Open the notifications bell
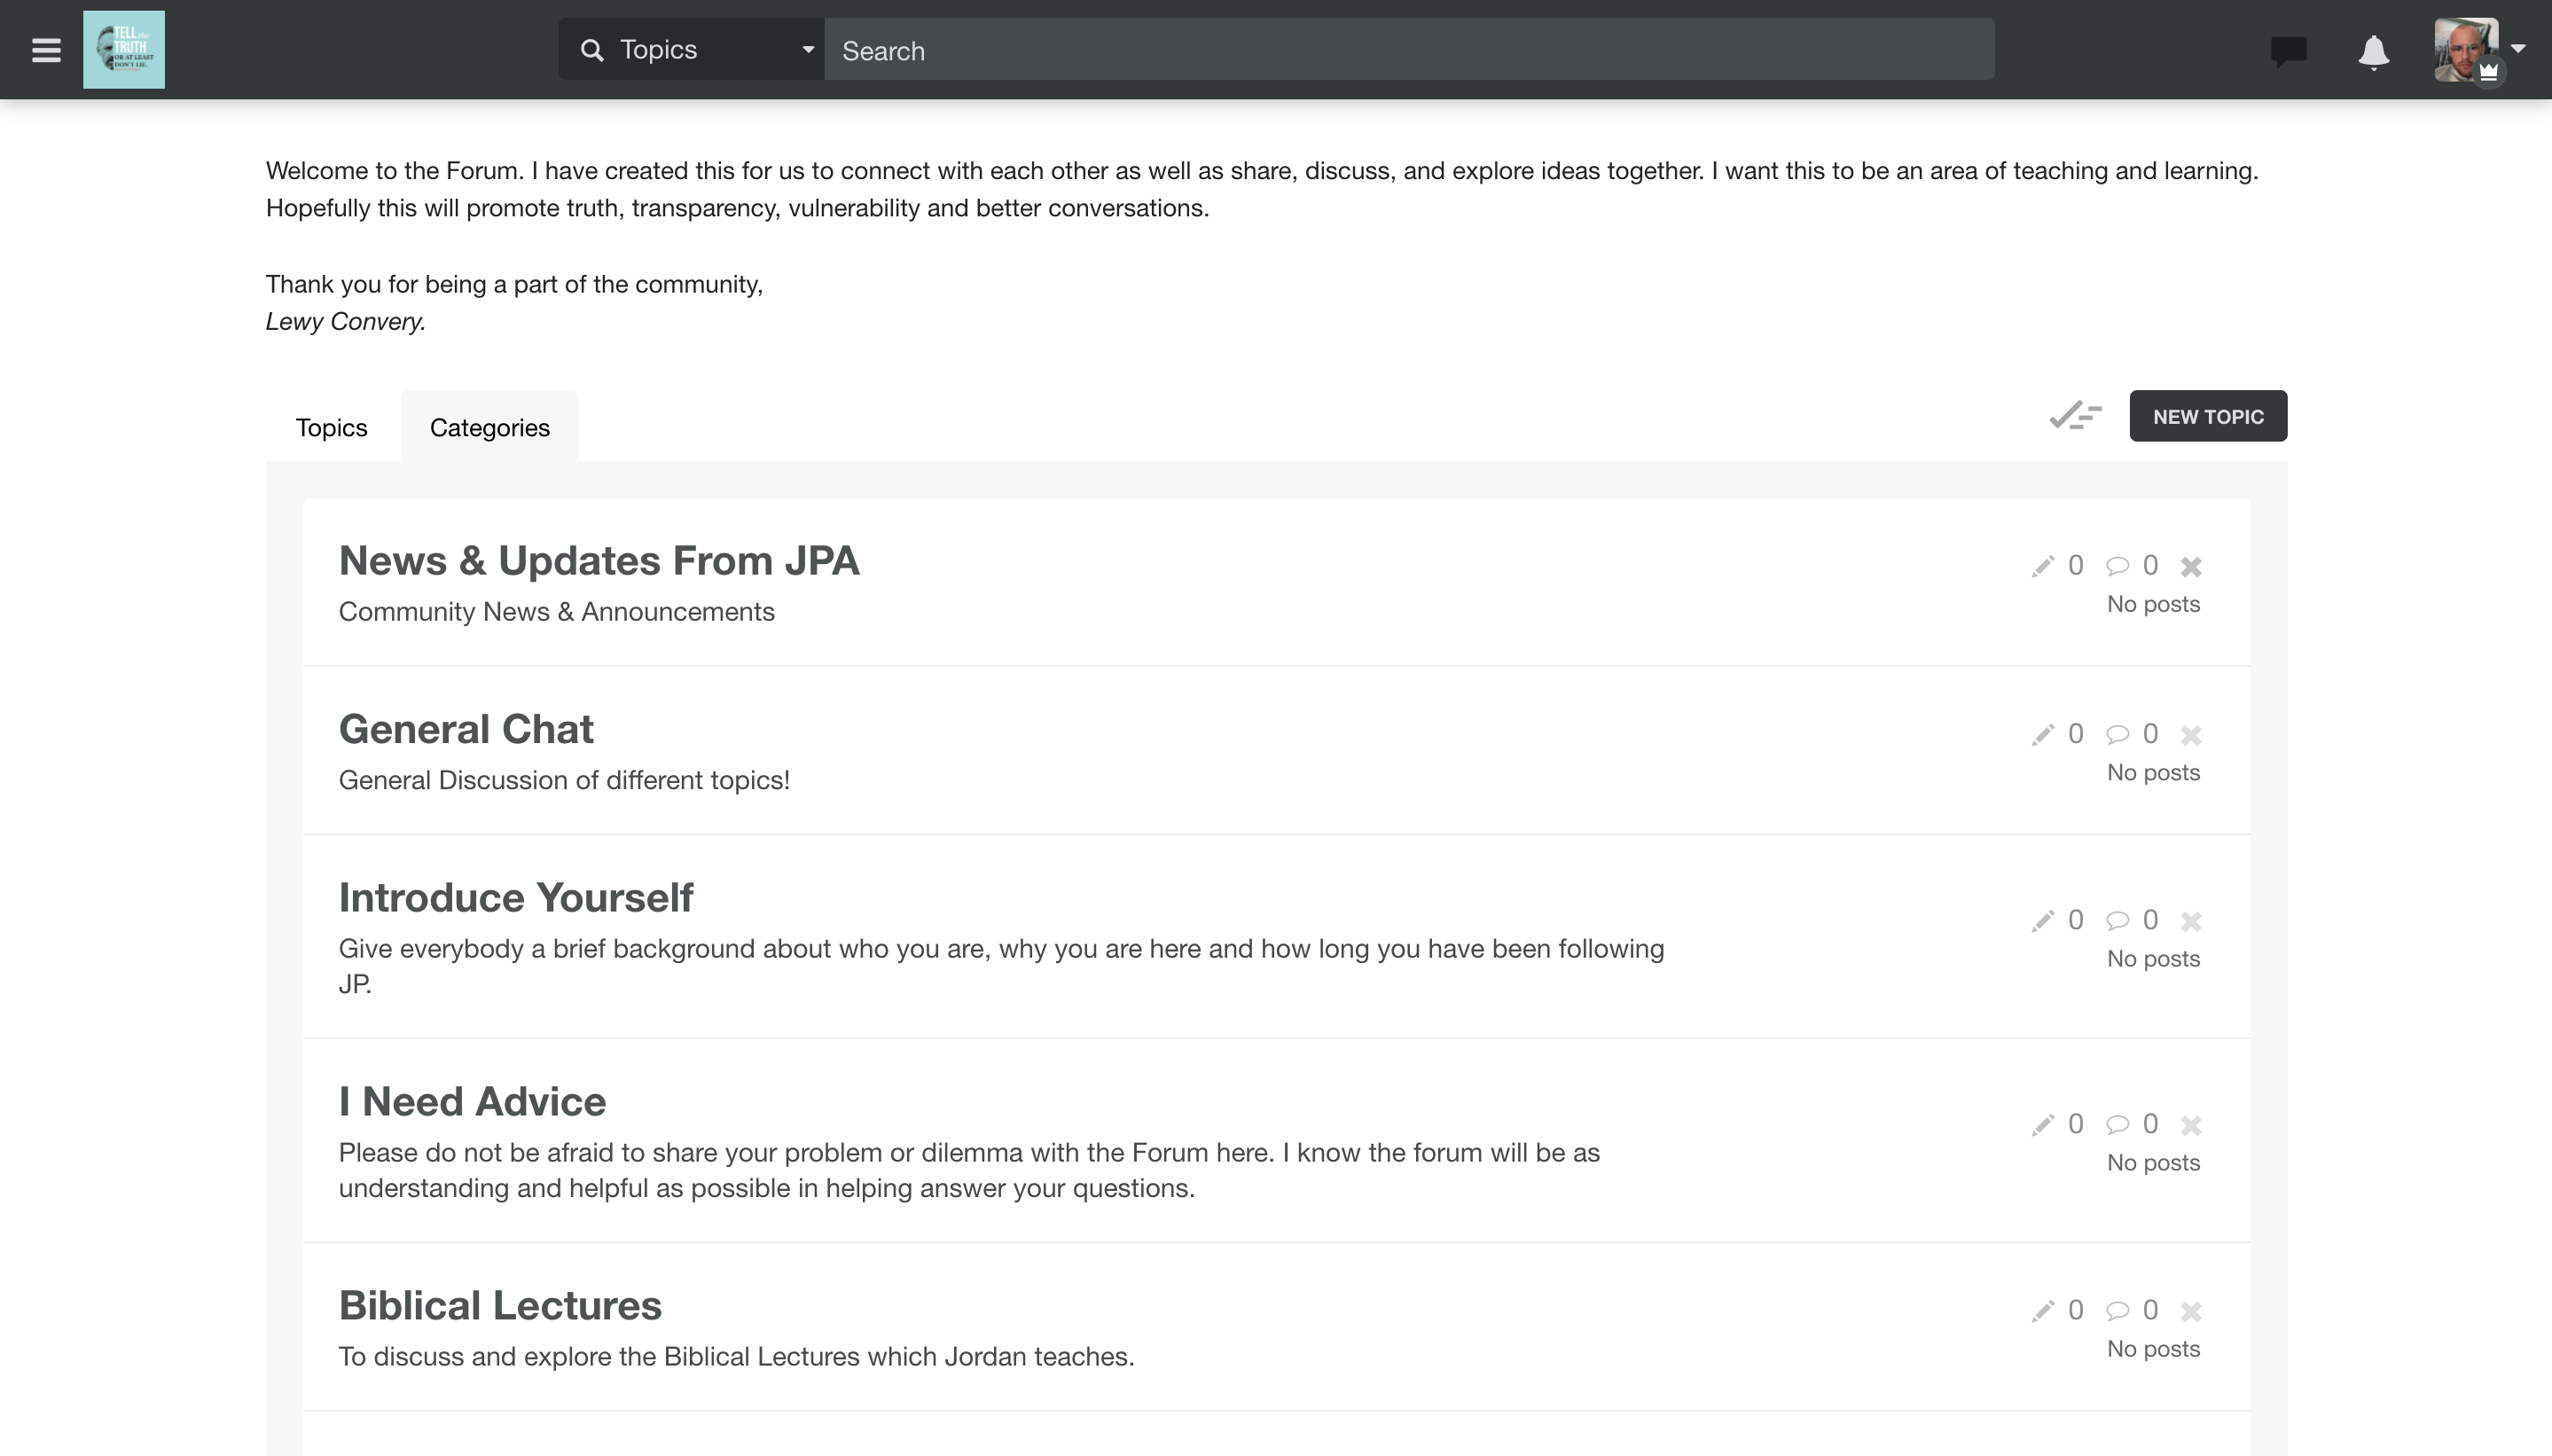The width and height of the screenshot is (2552, 1456). click(2373, 51)
